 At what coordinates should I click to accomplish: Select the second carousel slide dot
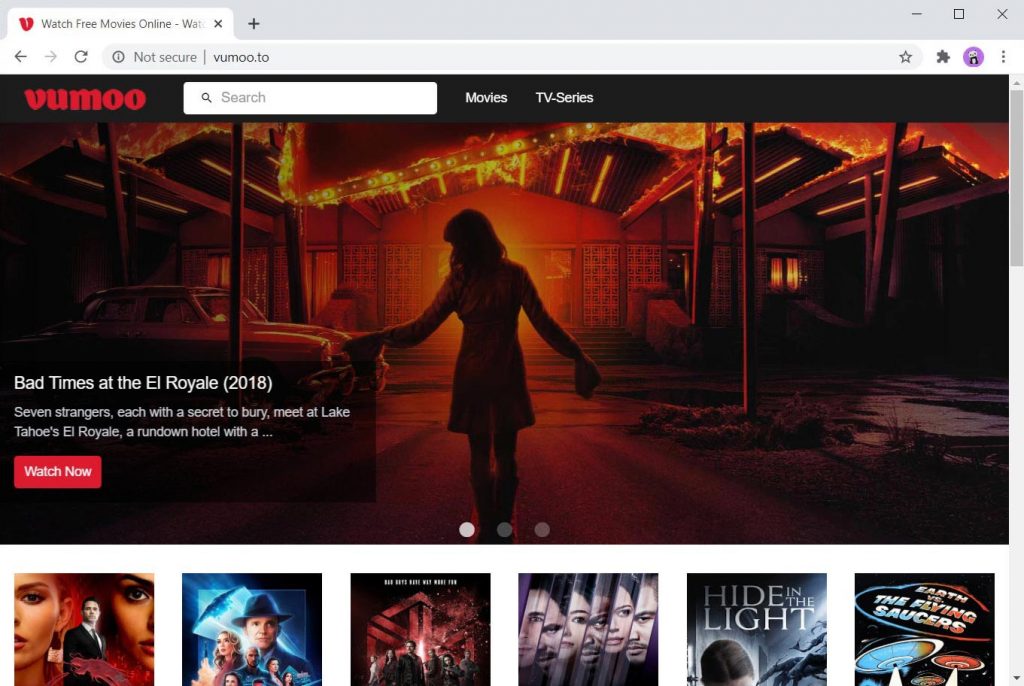504,529
